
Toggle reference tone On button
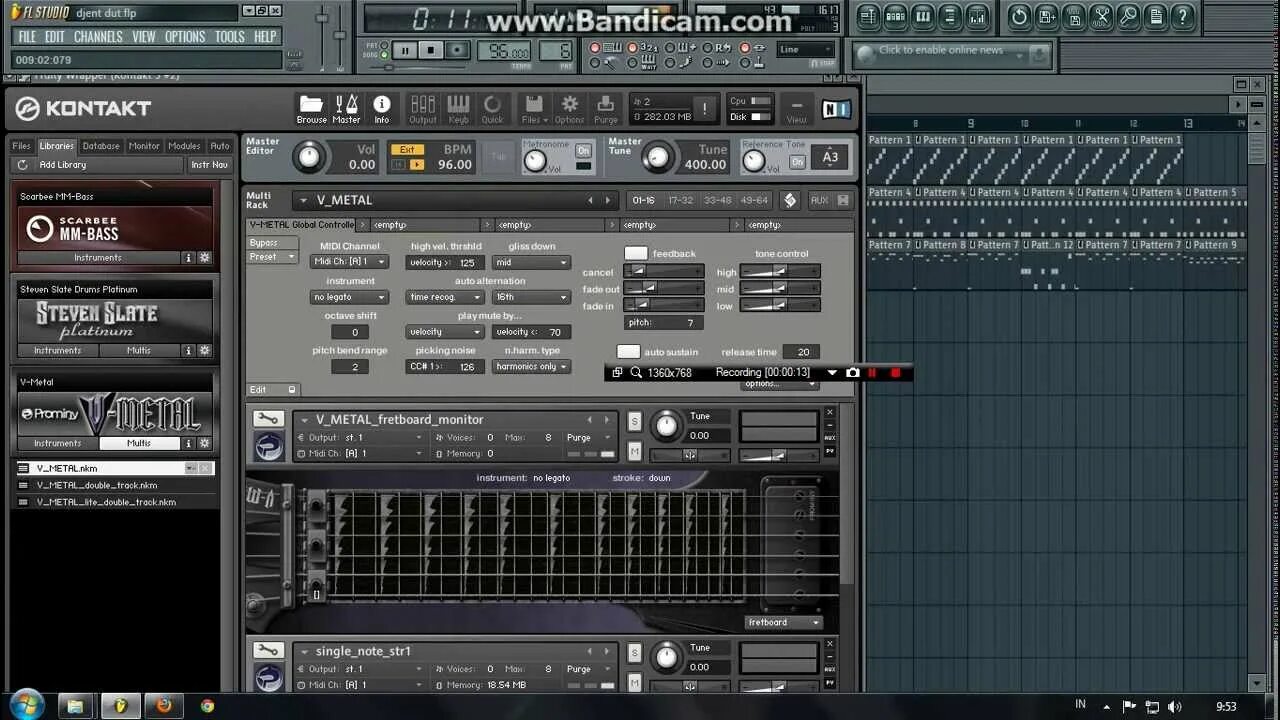(x=797, y=162)
